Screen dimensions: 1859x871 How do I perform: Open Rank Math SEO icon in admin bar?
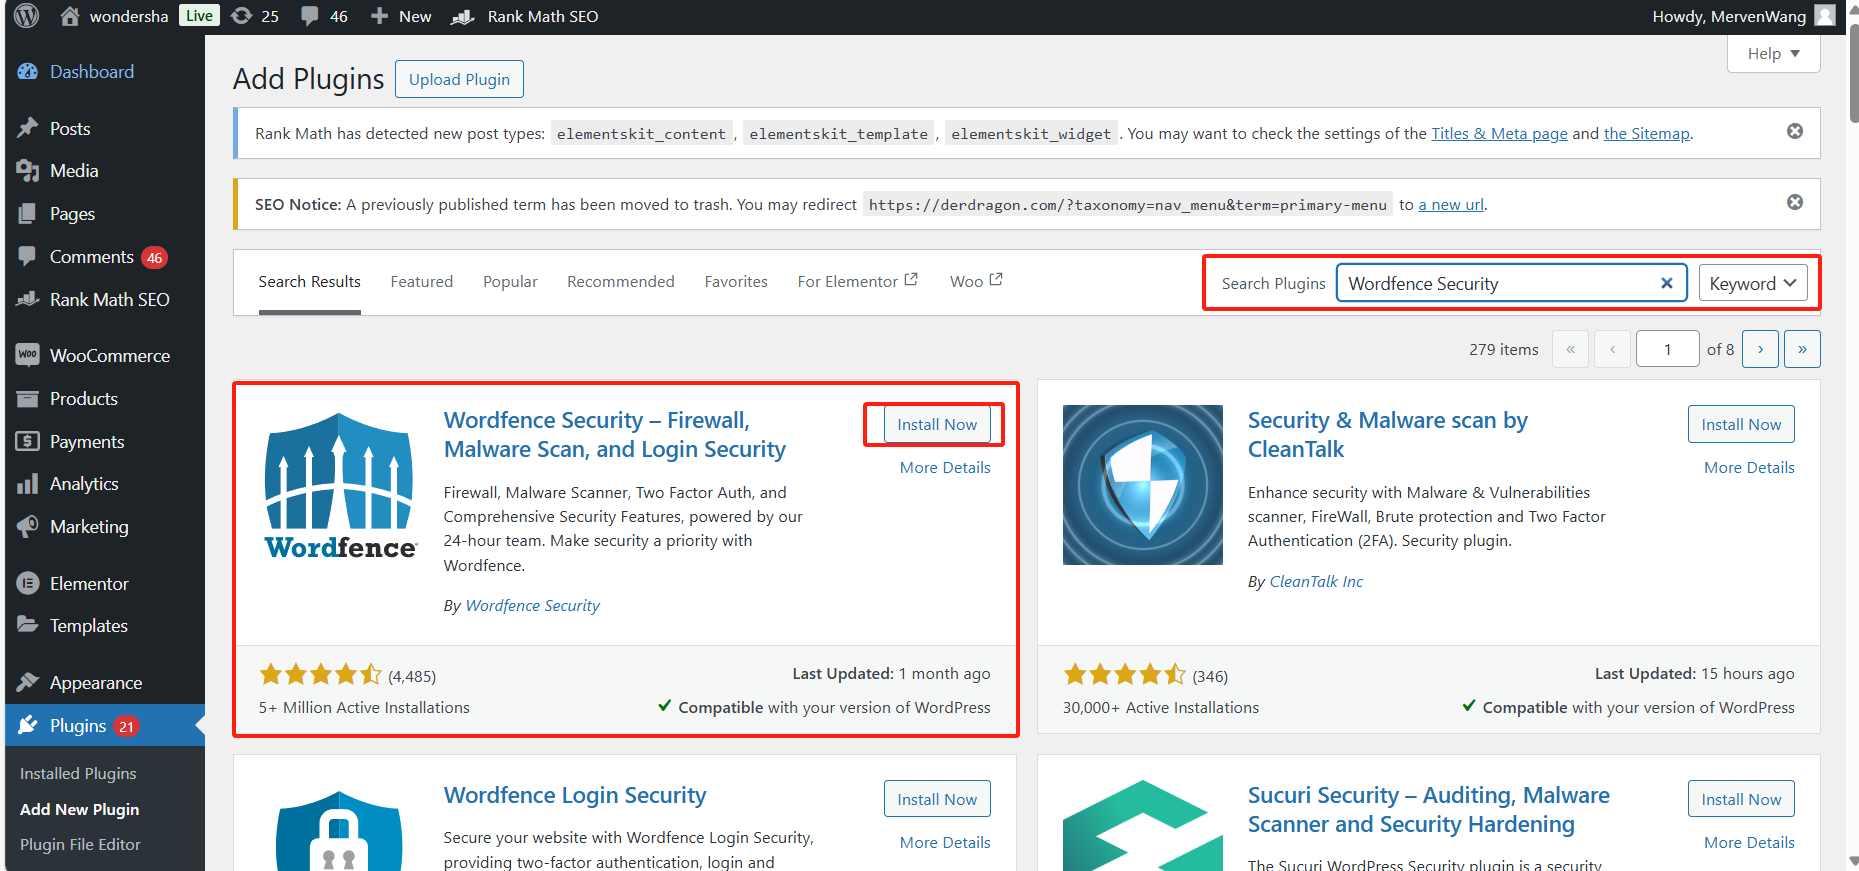462,16
